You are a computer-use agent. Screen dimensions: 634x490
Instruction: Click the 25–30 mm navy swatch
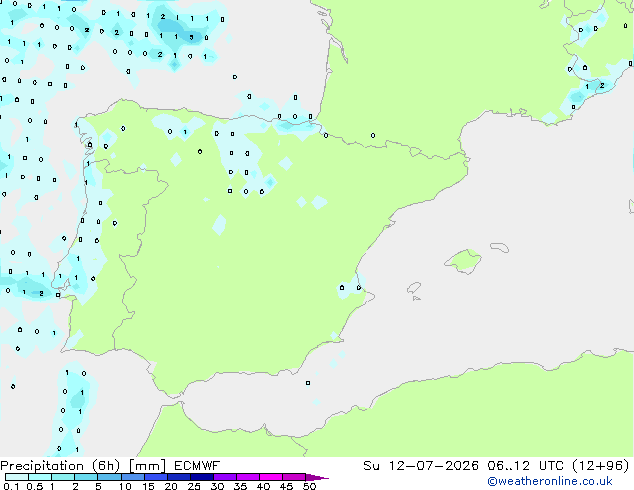(x=201, y=477)
